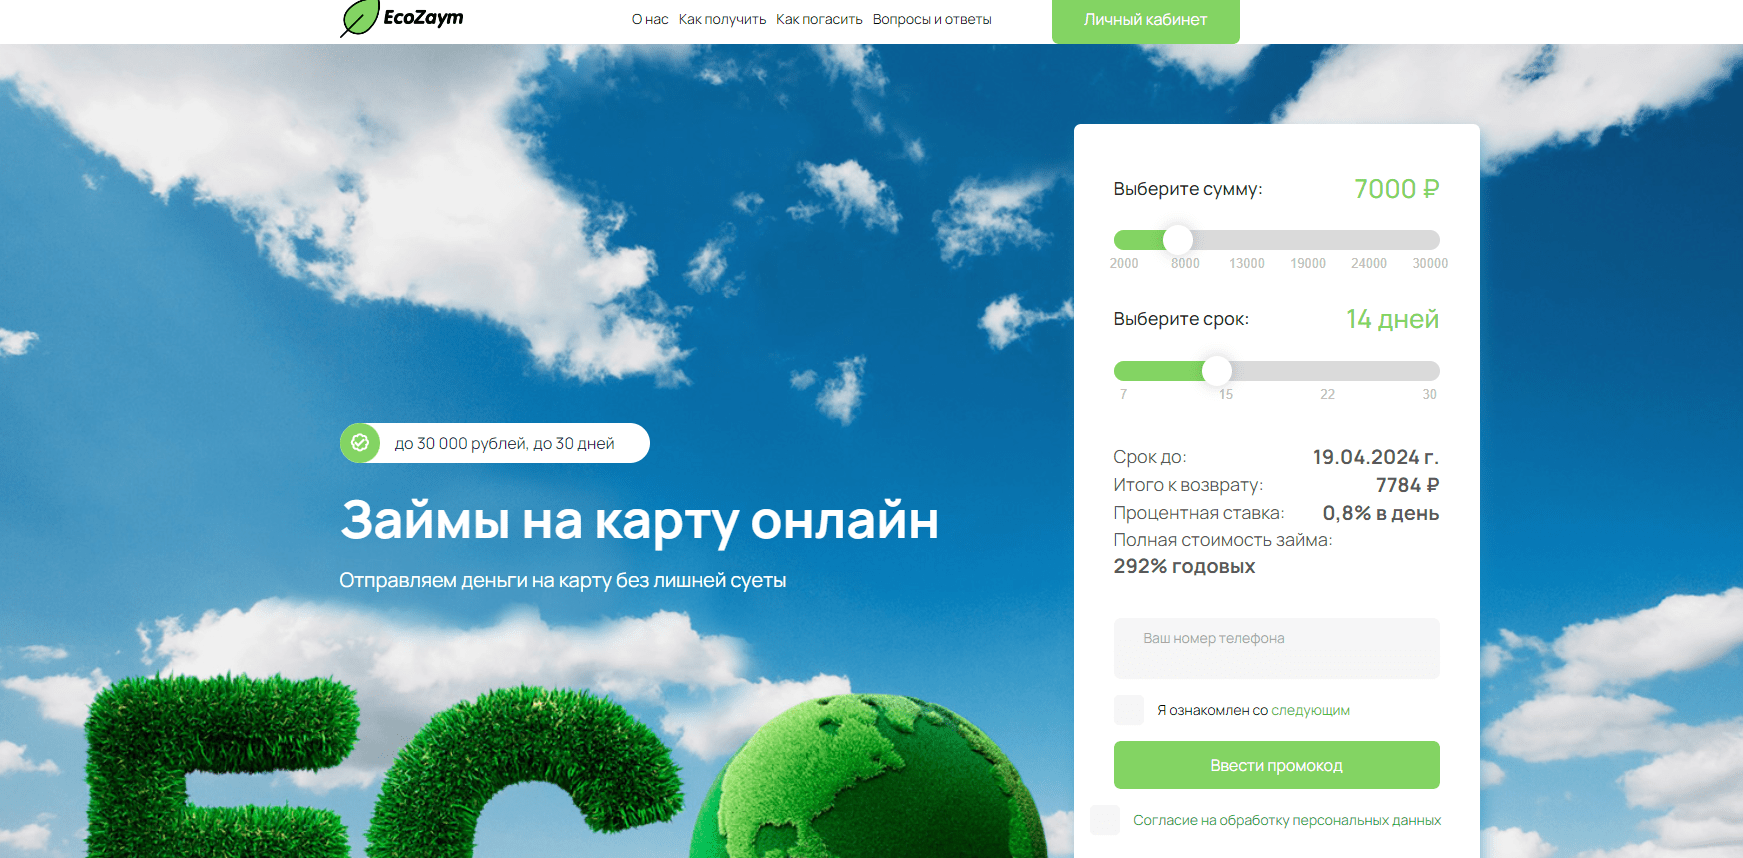Check the 'Я ознакомлен со' checkbox
1743x858 pixels.
tap(1129, 710)
